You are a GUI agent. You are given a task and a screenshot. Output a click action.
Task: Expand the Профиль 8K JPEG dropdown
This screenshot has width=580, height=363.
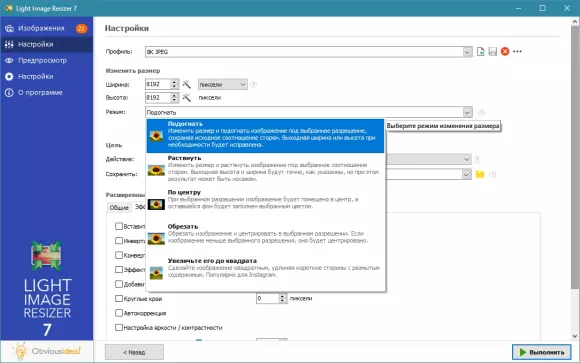pos(467,52)
